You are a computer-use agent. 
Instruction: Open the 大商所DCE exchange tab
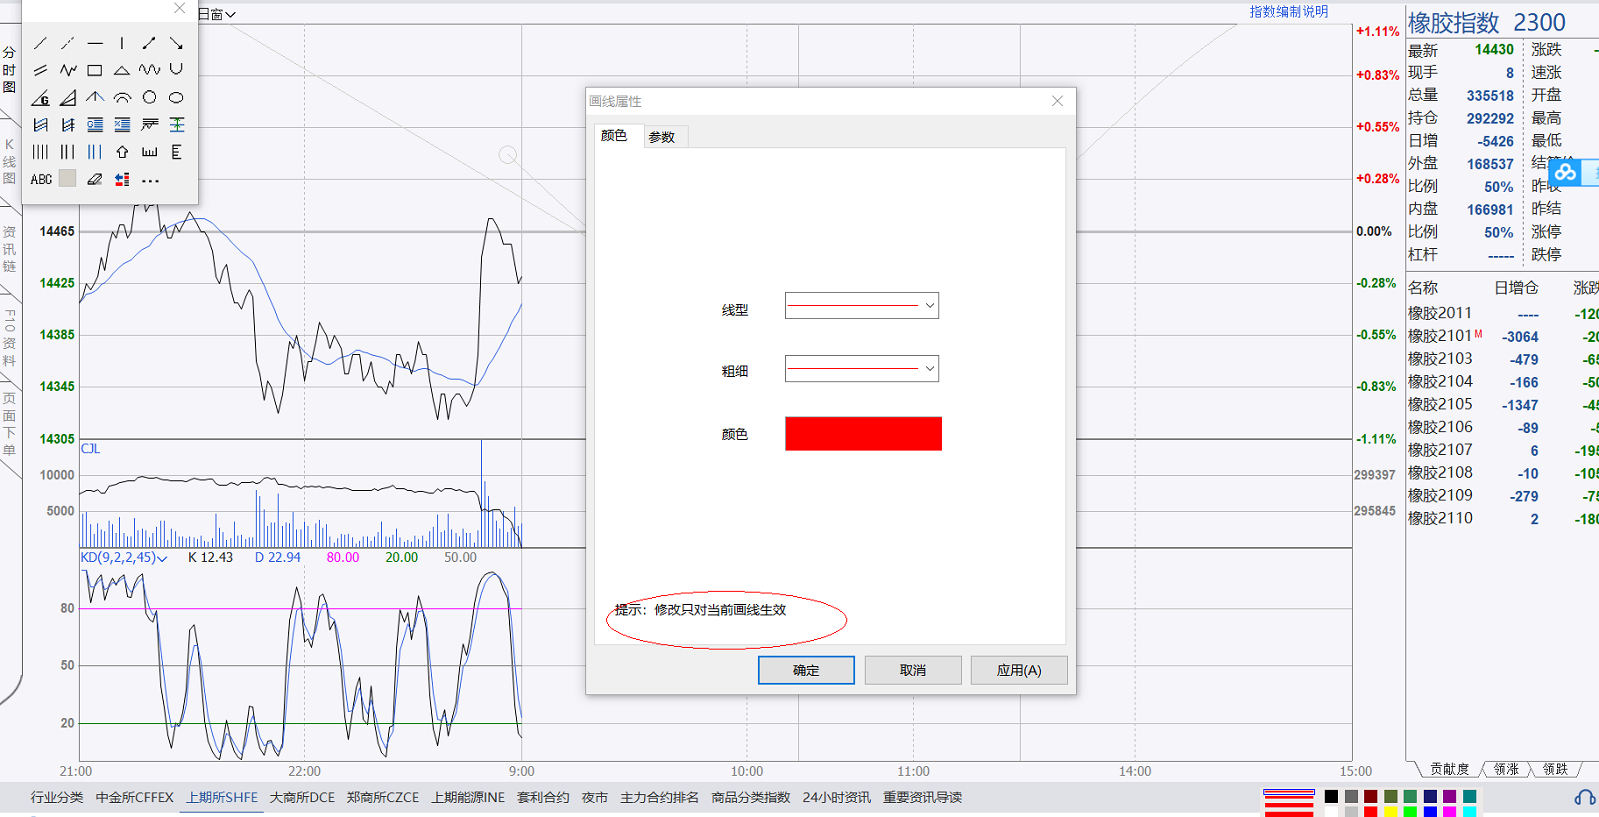point(302,797)
